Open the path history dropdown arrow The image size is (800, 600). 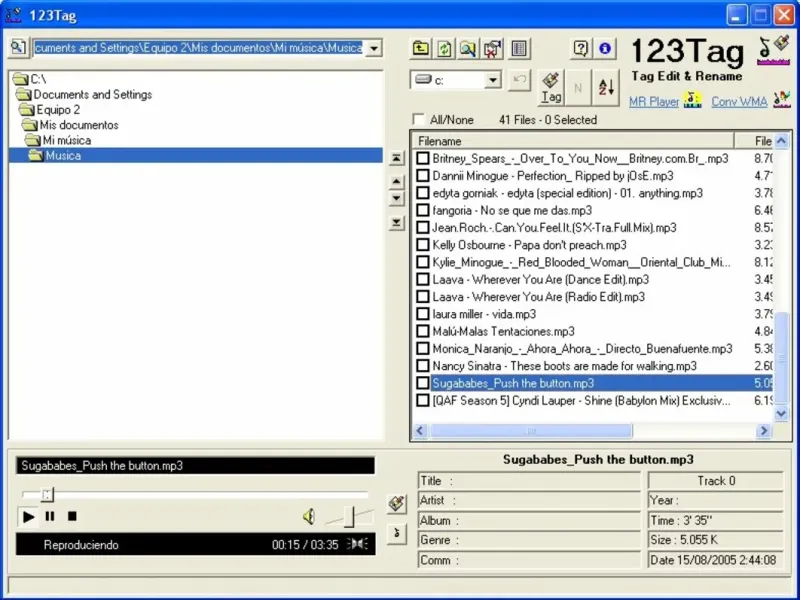pos(374,48)
